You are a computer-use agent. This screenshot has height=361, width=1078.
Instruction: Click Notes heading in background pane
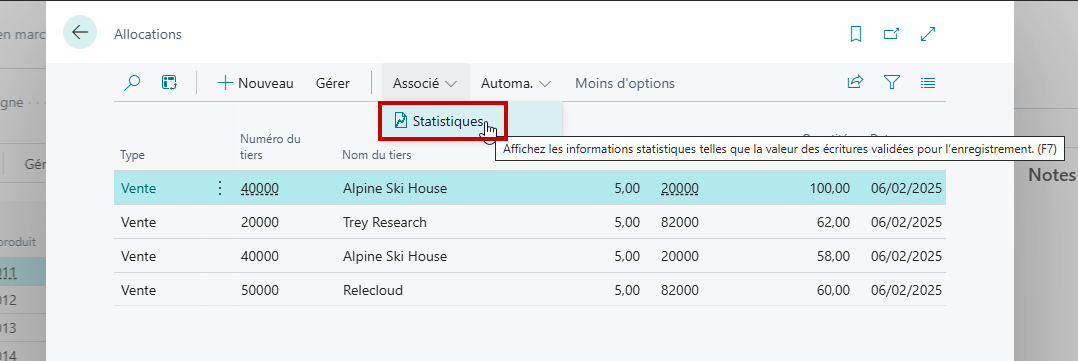[1052, 175]
